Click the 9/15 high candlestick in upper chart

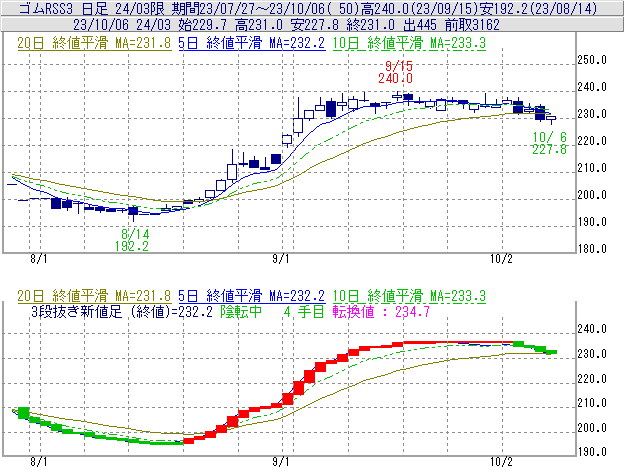(x=397, y=96)
